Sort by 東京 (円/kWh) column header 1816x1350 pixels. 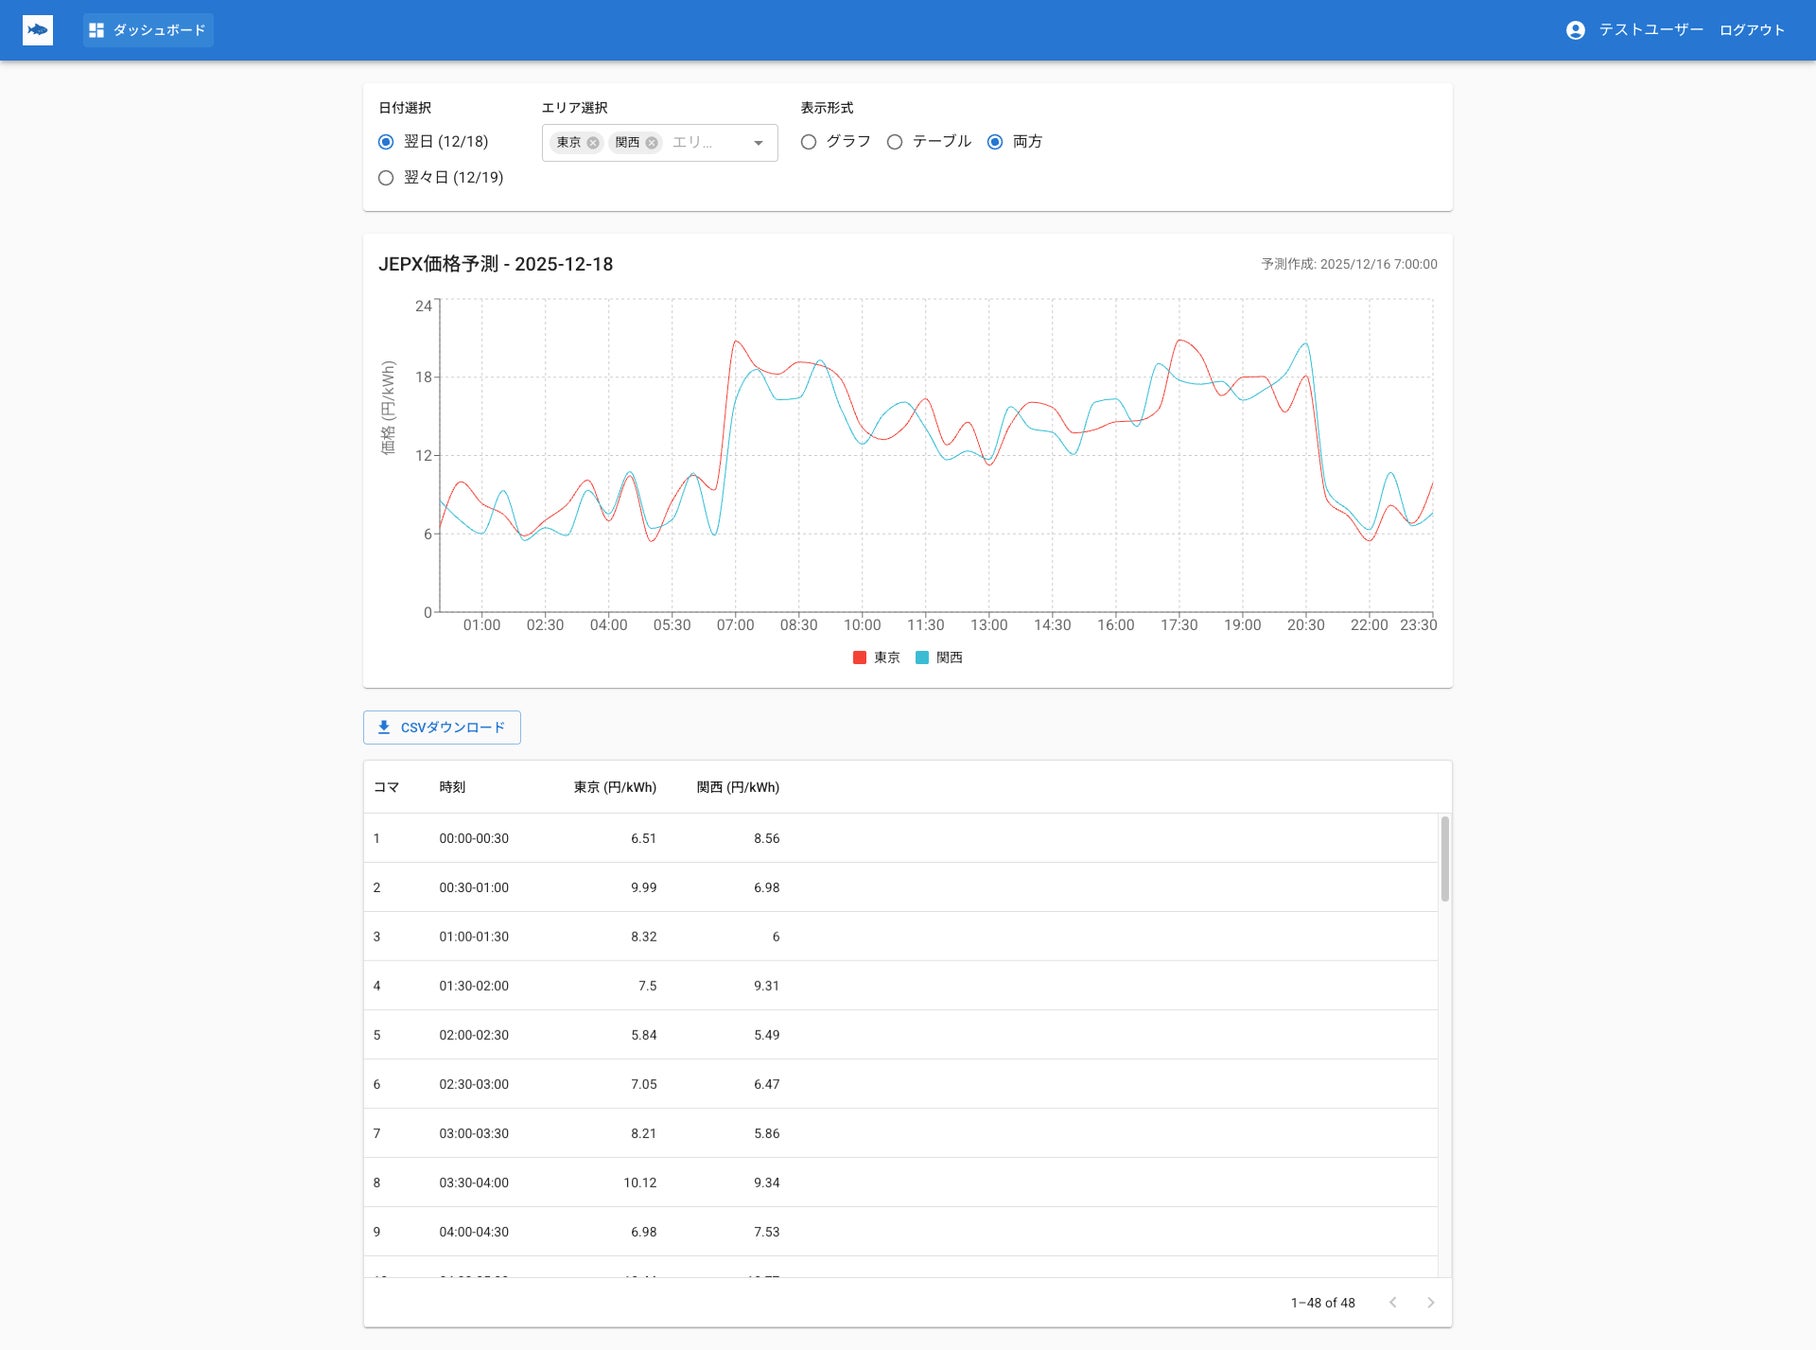point(614,787)
